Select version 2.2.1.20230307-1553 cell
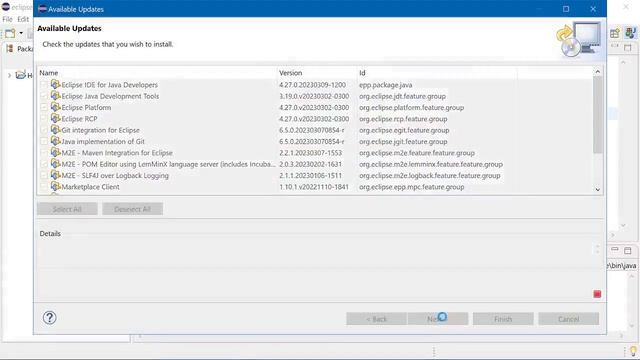Screen dimensions: 640x360 click(x=310, y=153)
